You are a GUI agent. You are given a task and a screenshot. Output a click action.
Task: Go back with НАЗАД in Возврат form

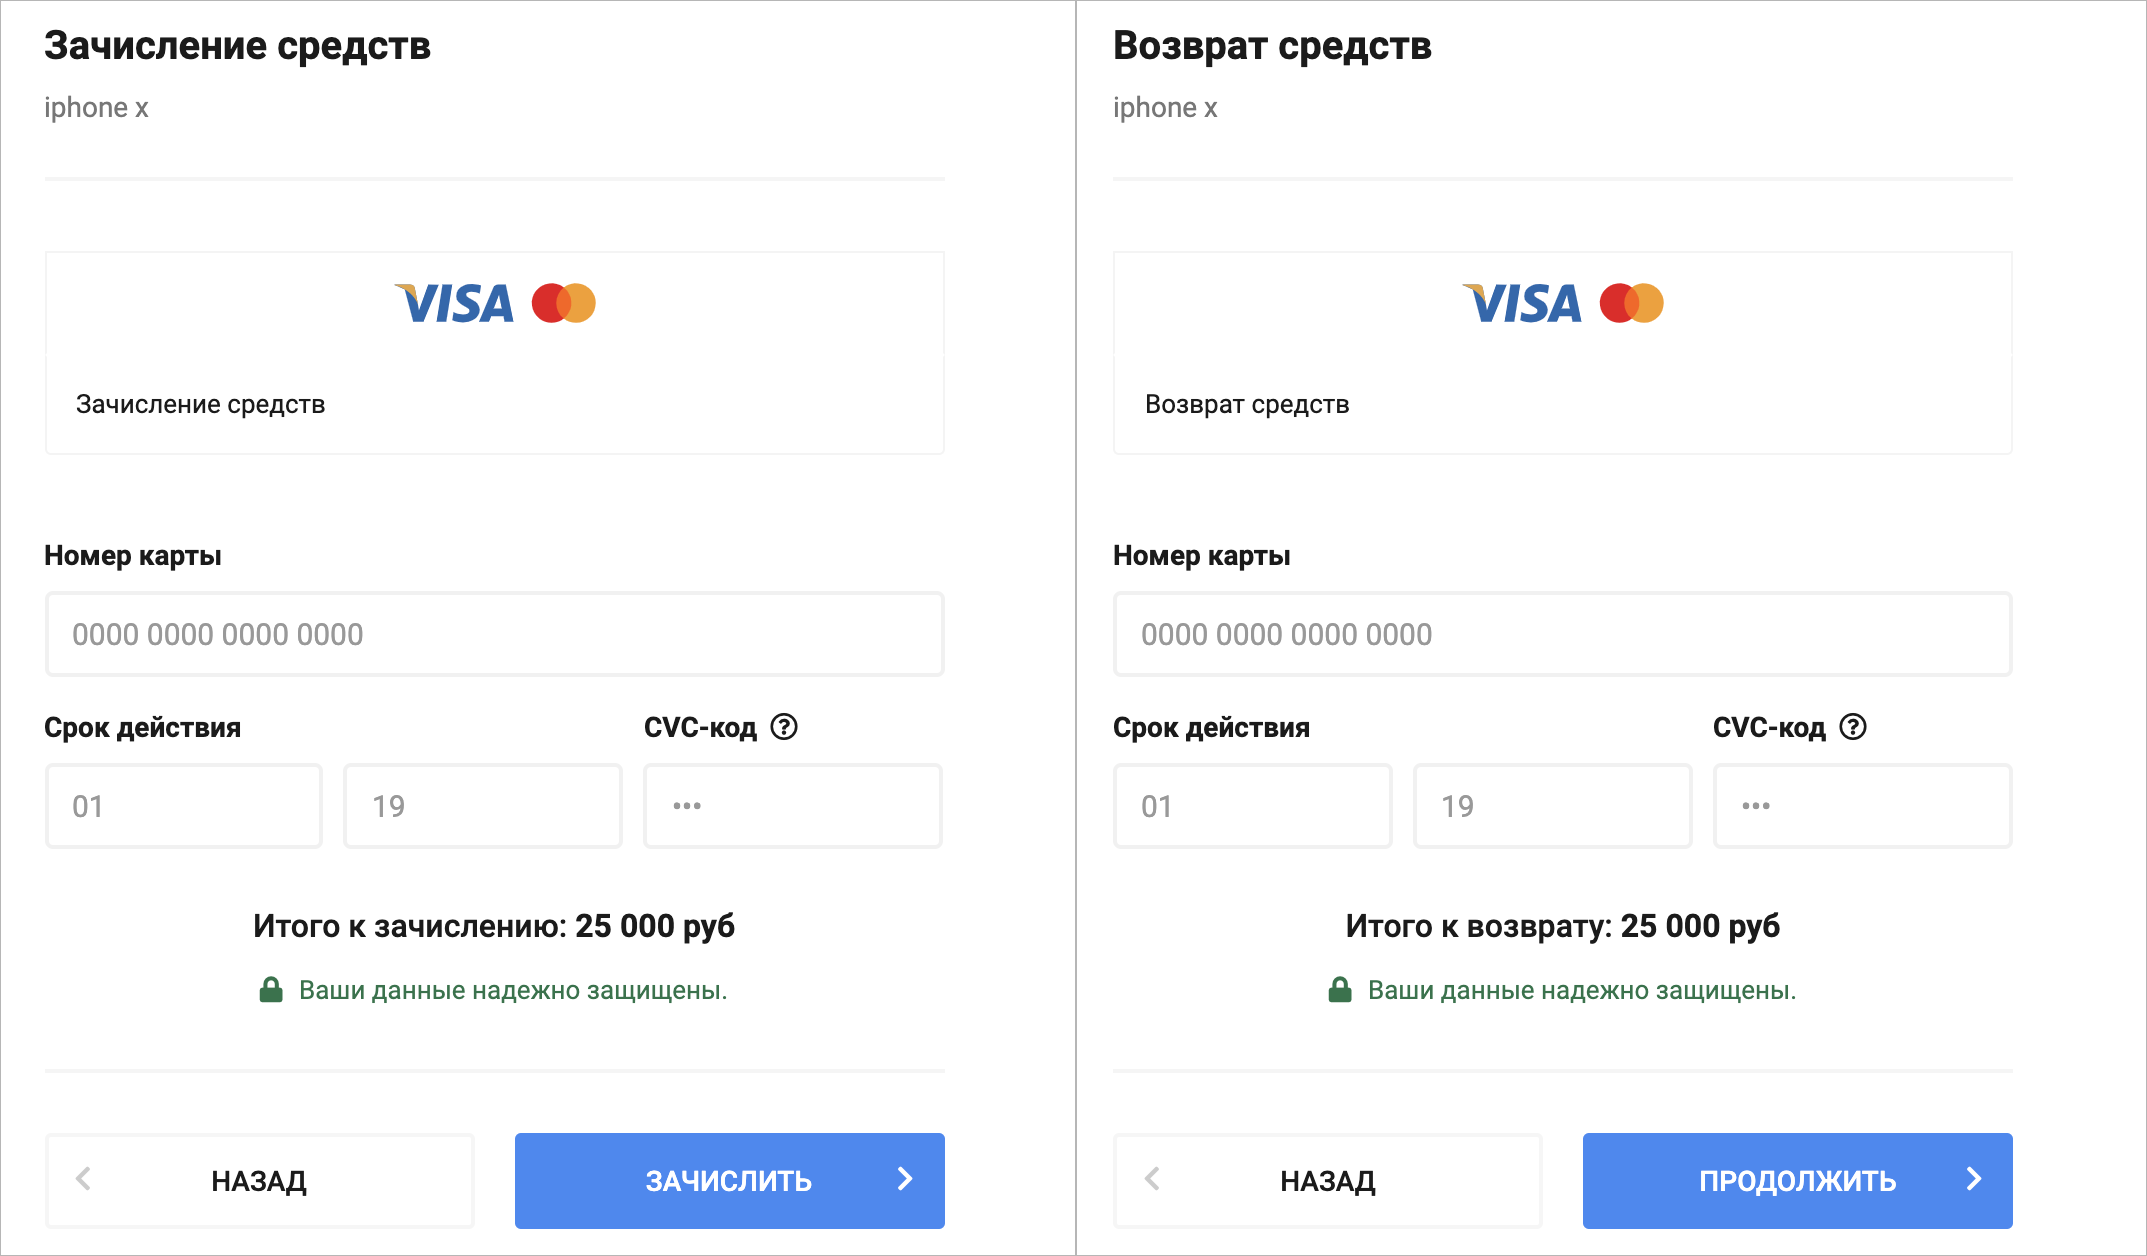point(1328,1180)
